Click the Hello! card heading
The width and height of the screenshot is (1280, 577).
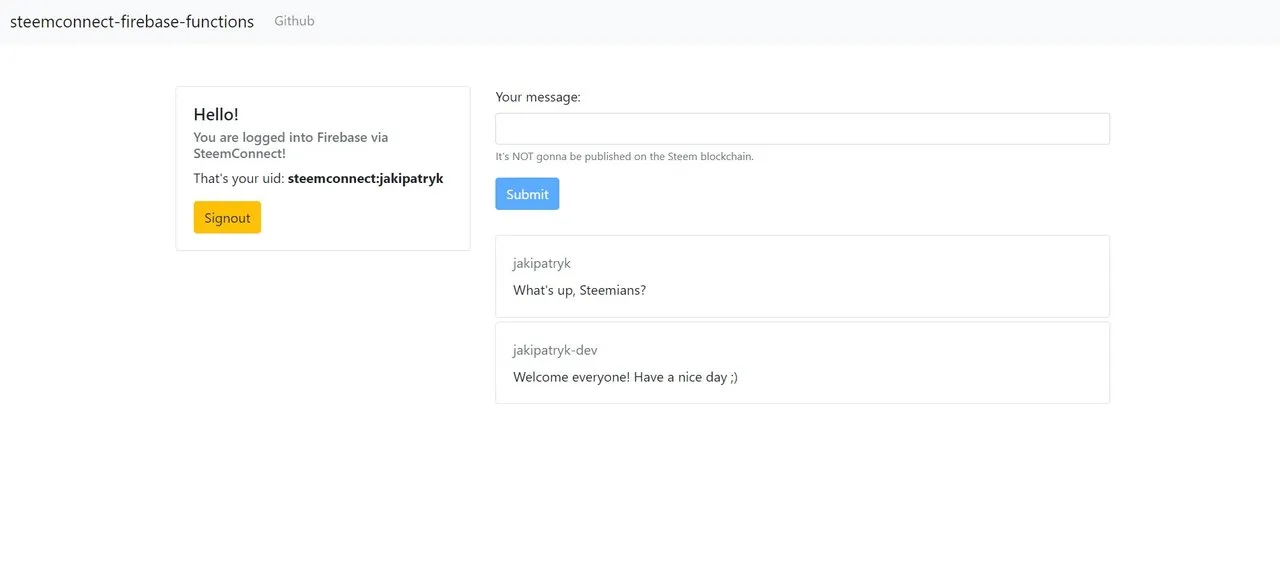point(216,115)
